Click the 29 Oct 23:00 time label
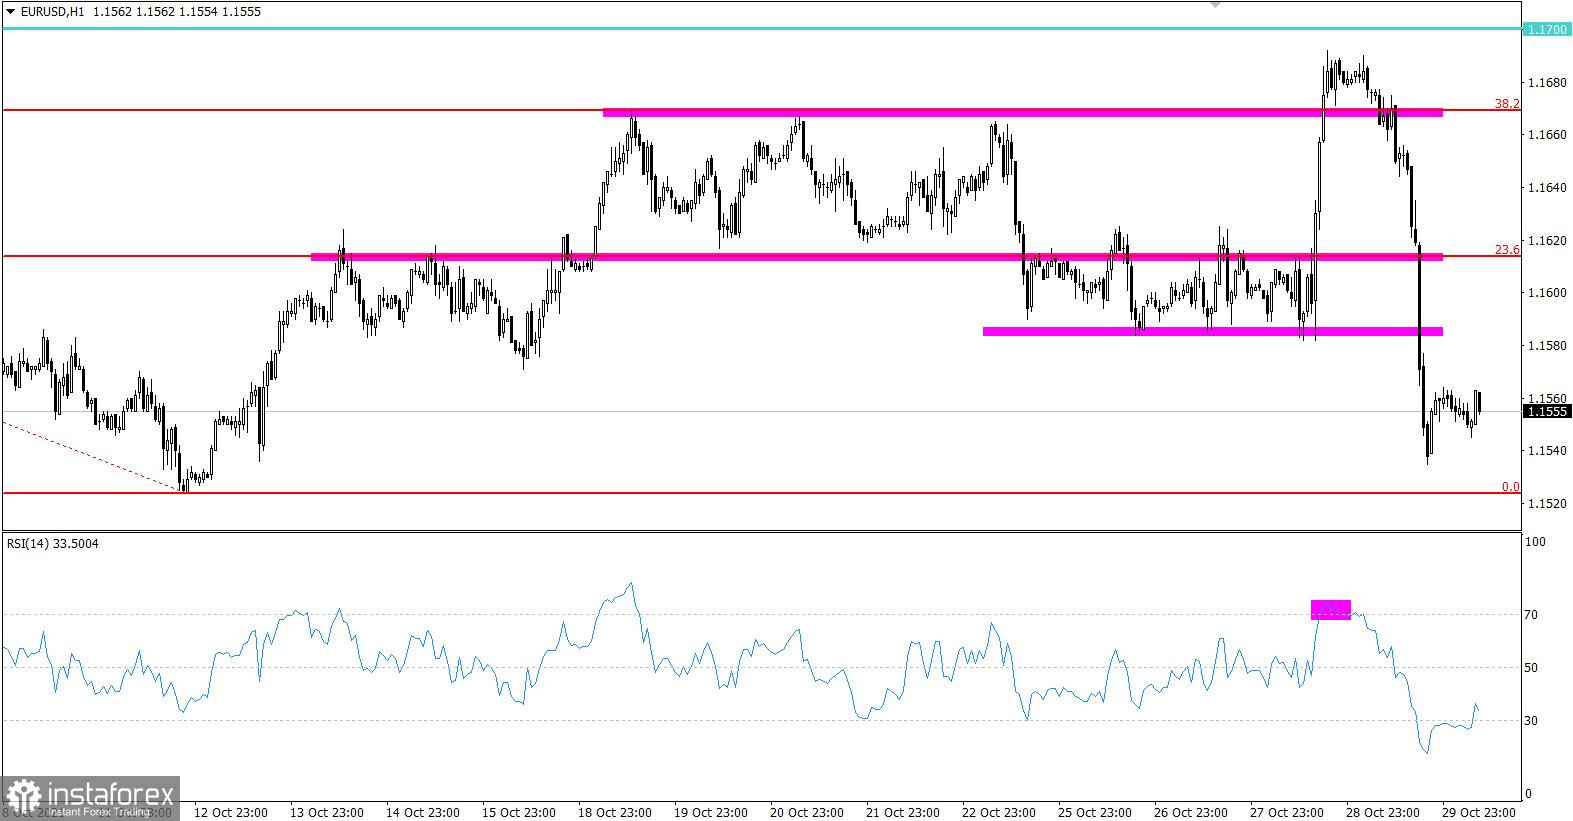 [1479, 812]
